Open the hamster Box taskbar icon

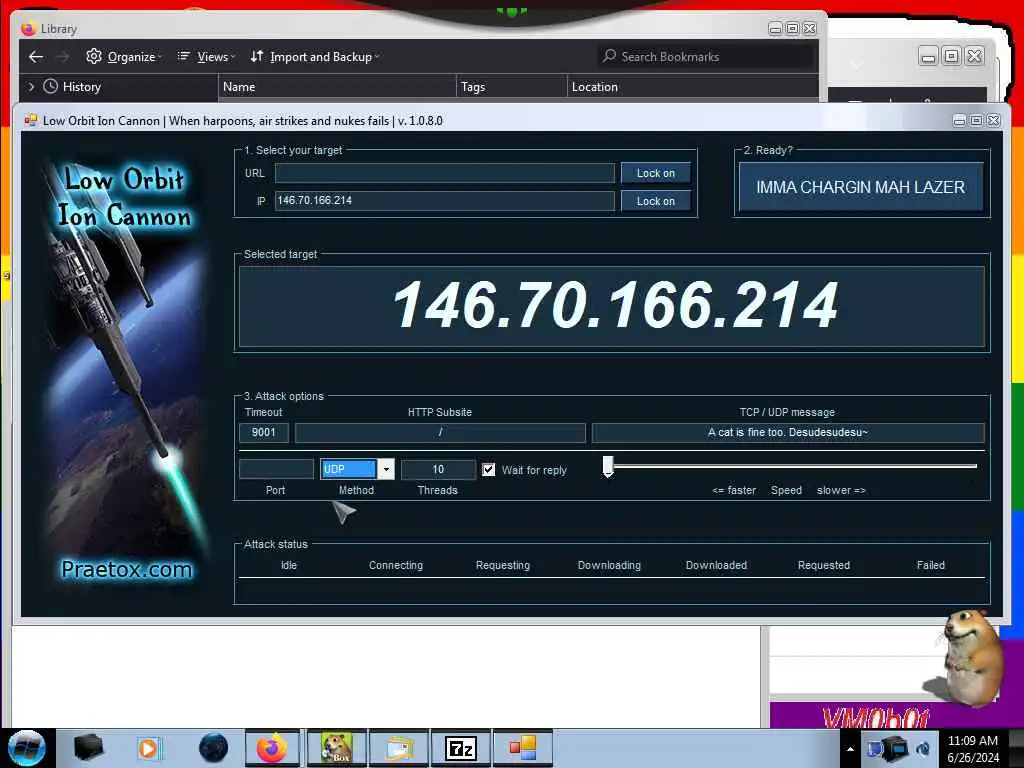pyautogui.click(x=337, y=748)
